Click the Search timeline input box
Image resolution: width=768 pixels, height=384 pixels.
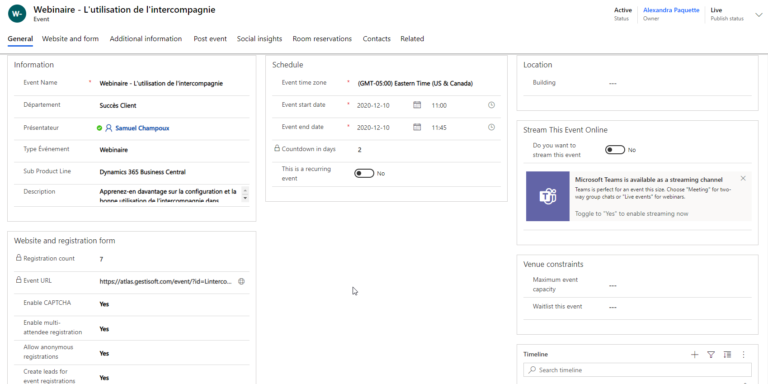637,370
